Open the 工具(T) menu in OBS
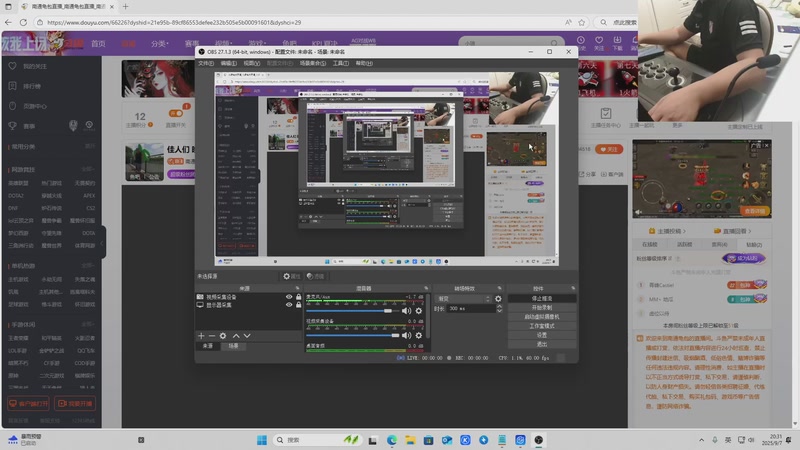Viewport: 800px width, 450px height. pyautogui.click(x=341, y=63)
